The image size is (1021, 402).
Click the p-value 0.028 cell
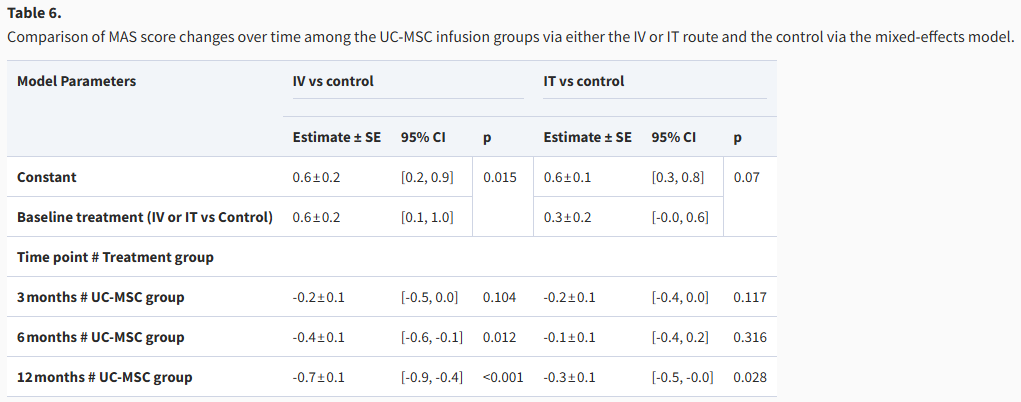(750, 377)
